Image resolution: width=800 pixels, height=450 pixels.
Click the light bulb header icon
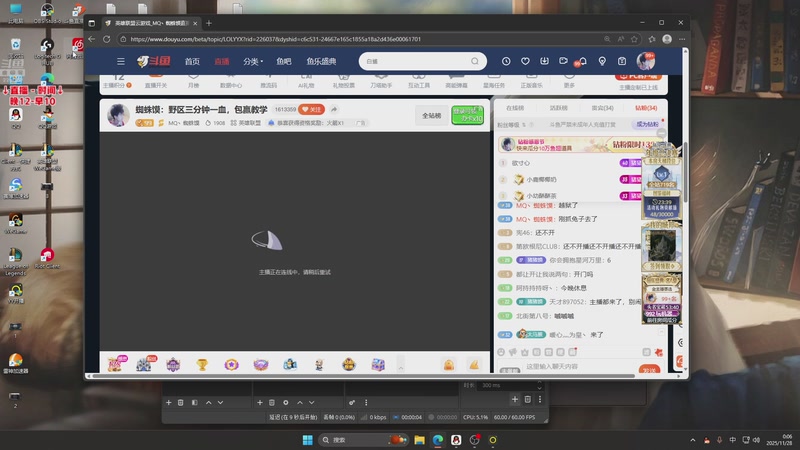[602, 61]
